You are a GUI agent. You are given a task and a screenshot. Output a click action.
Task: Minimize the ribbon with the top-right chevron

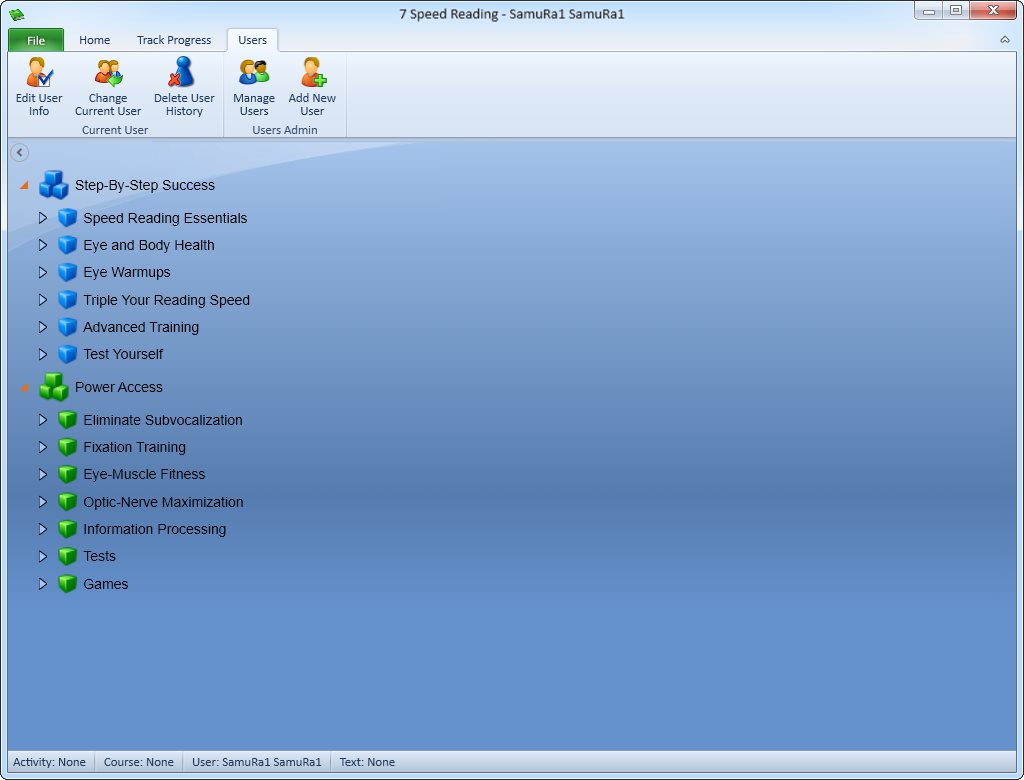(1004, 40)
